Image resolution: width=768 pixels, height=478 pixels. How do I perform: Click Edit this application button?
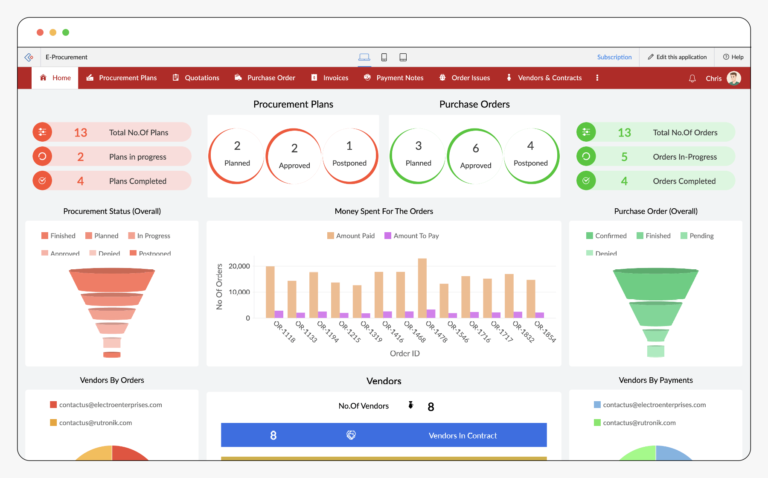click(x=677, y=57)
